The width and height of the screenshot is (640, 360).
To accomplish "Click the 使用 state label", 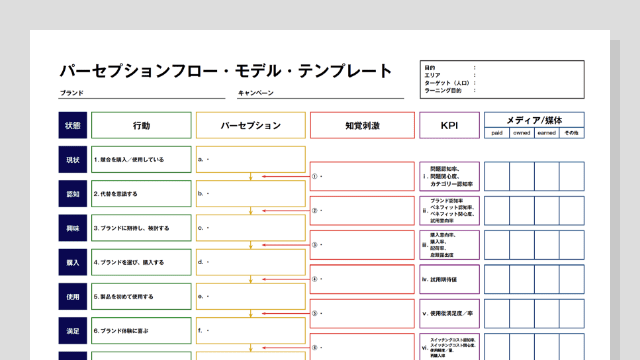I will (x=73, y=297).
